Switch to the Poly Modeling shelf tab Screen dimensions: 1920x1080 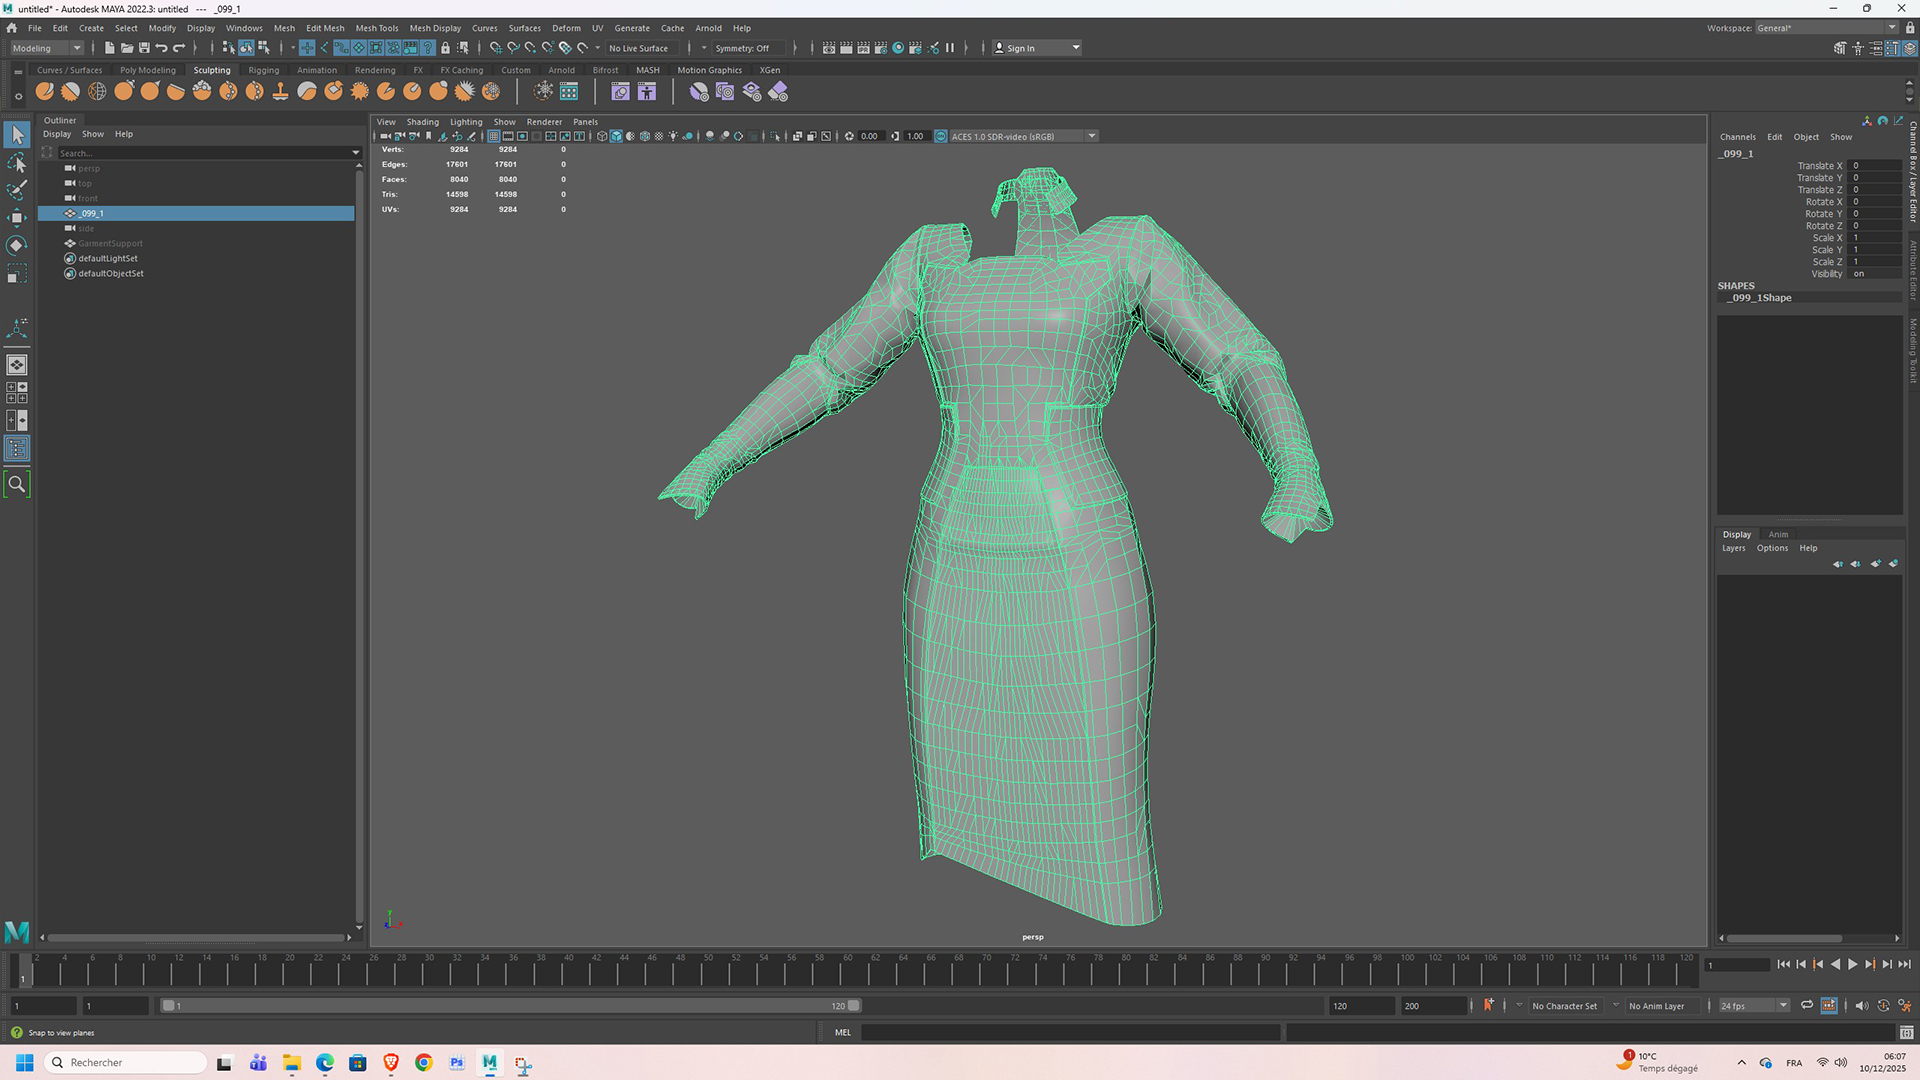coord(147,70)
